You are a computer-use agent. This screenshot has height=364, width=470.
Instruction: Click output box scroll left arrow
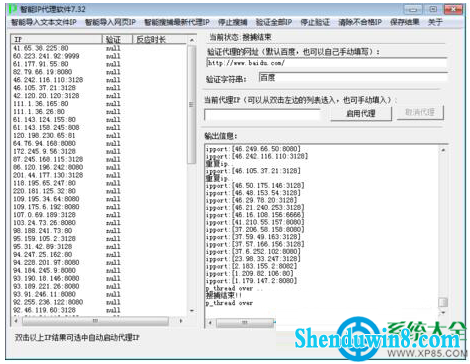point(210,322)
